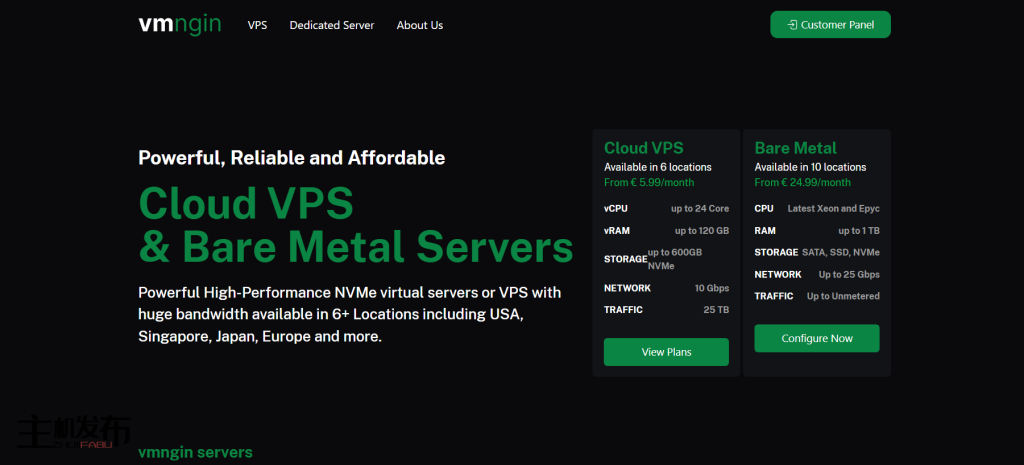Select the vCPU up to 24 Core row
This screenshot has height=465, width=1024.
click(666, 209)
